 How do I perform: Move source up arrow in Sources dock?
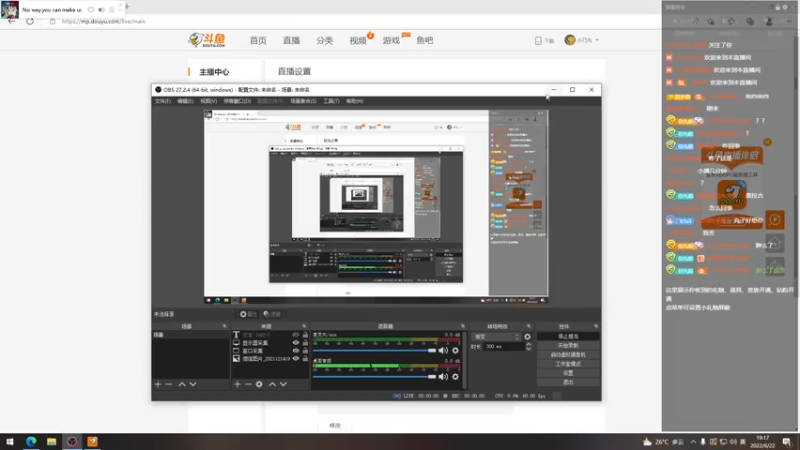272,384
